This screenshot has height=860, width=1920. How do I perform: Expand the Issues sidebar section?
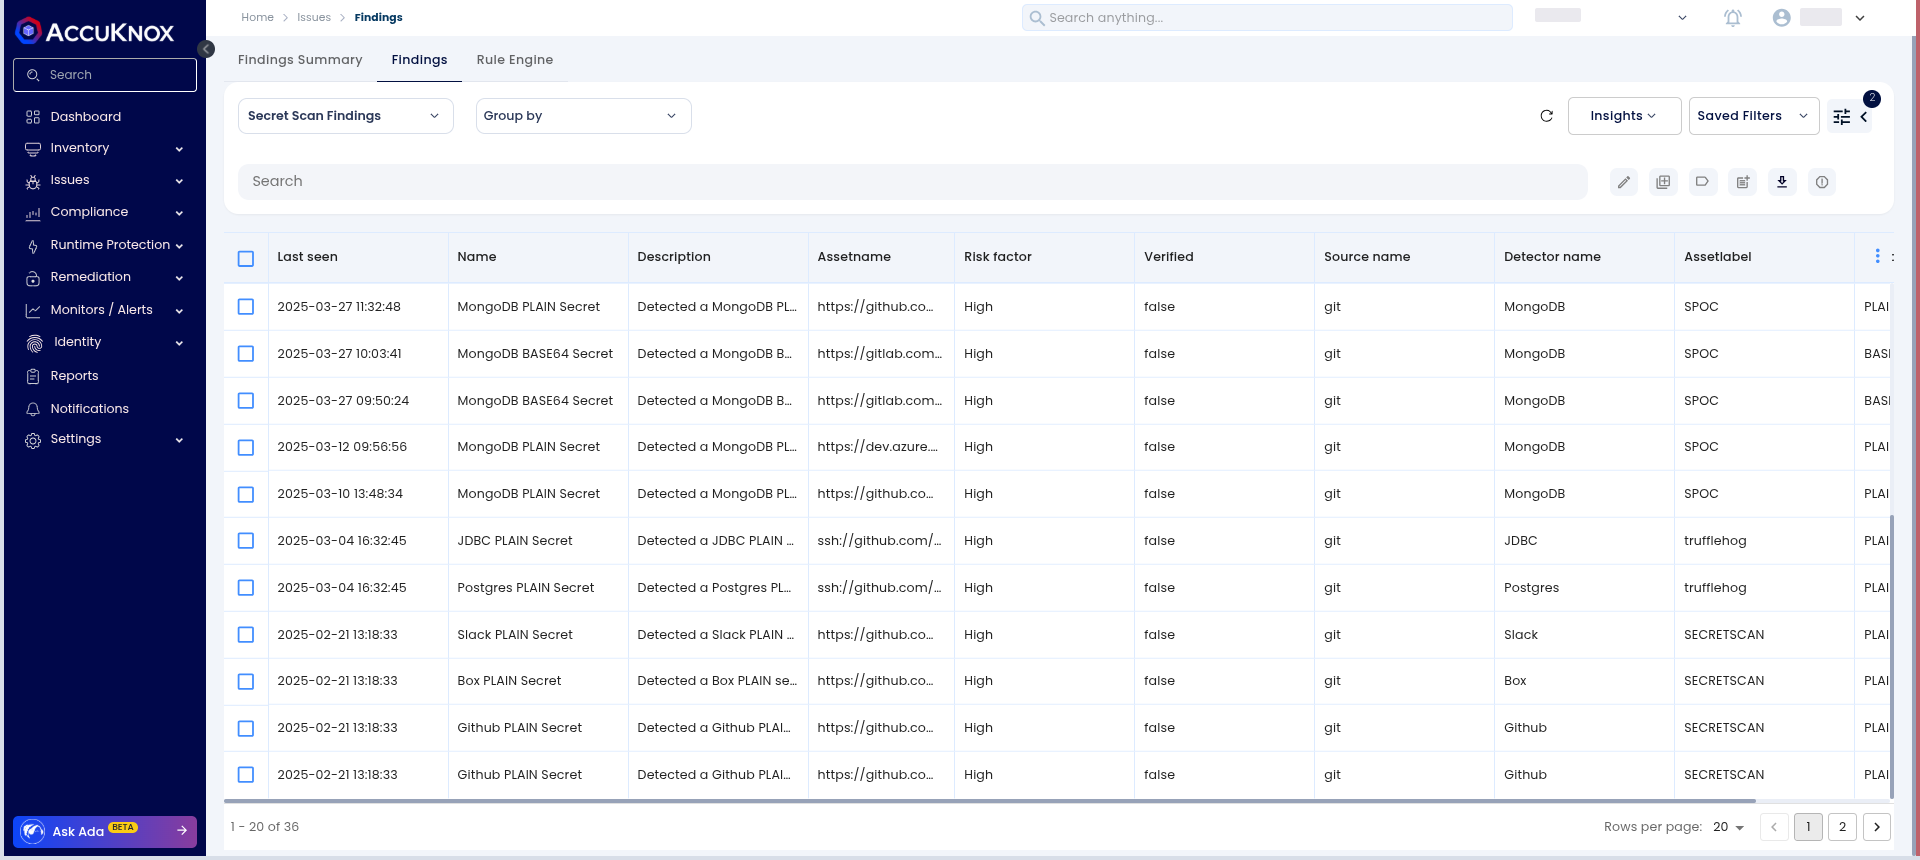click(x=104, y=180)
